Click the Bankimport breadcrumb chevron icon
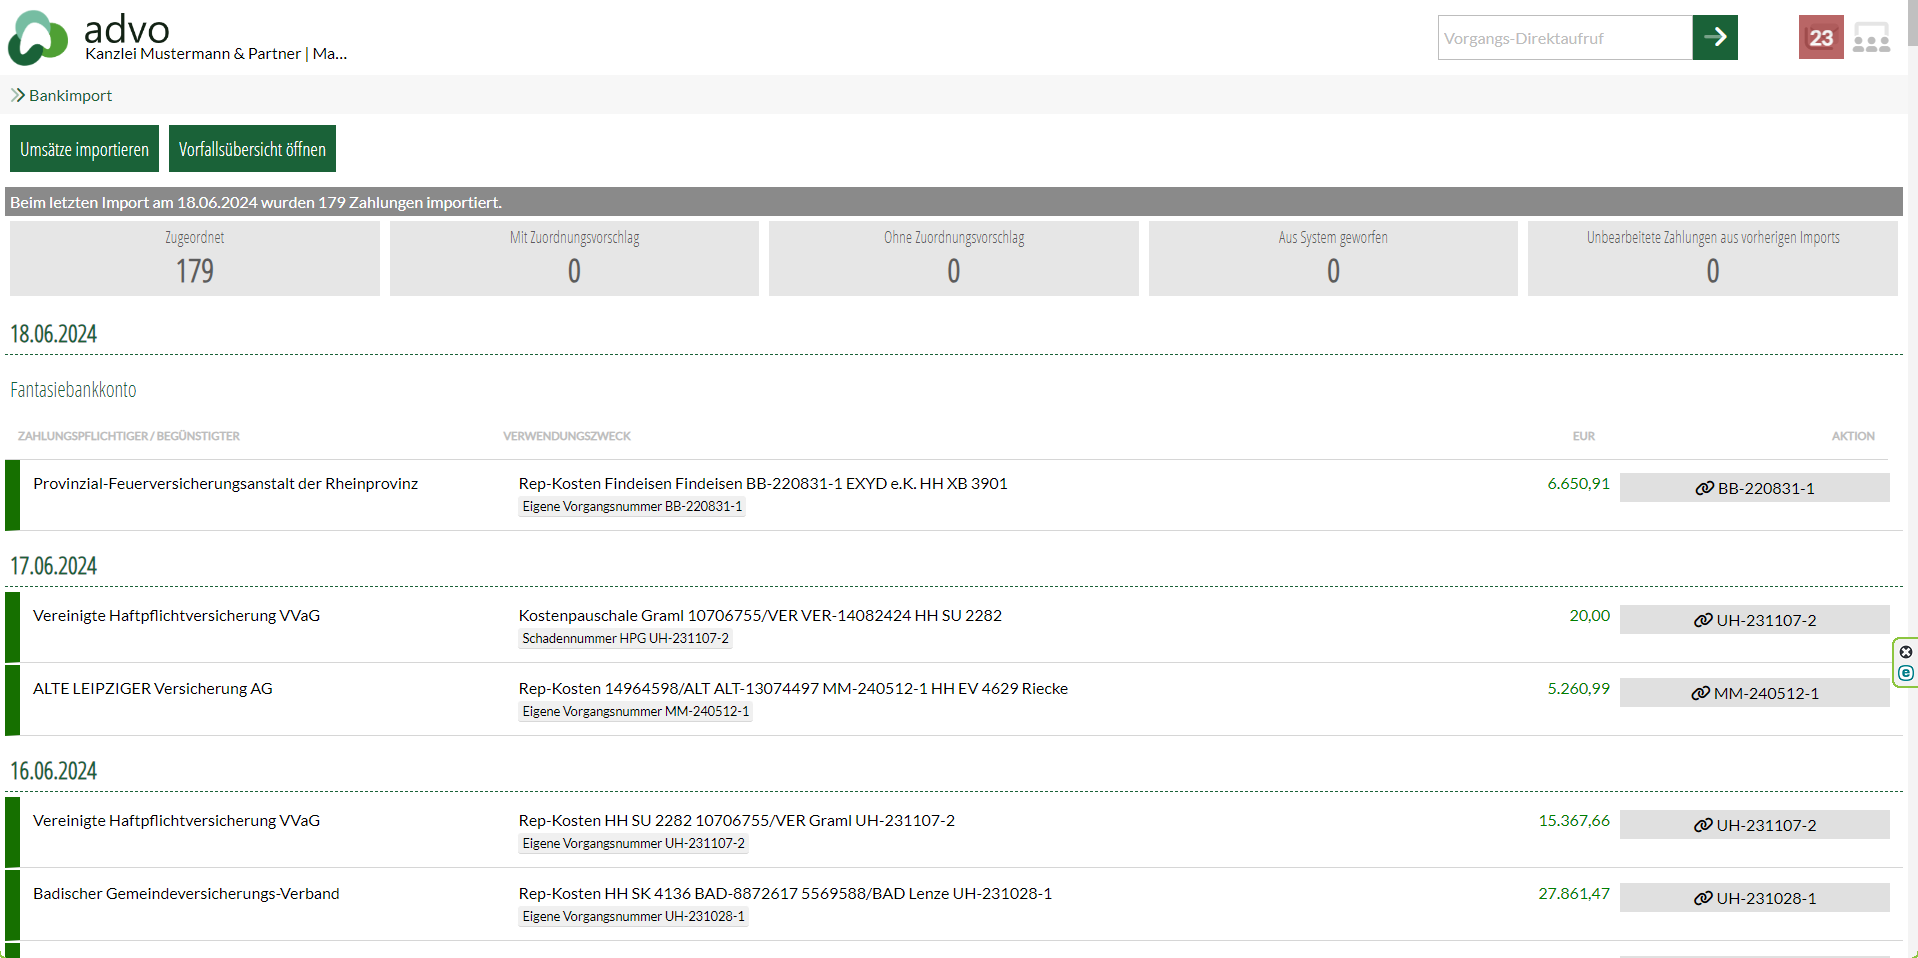Image resolution: width=1918 pixels, height=958 pixels. pyautogui.click(x=17, y=95)
